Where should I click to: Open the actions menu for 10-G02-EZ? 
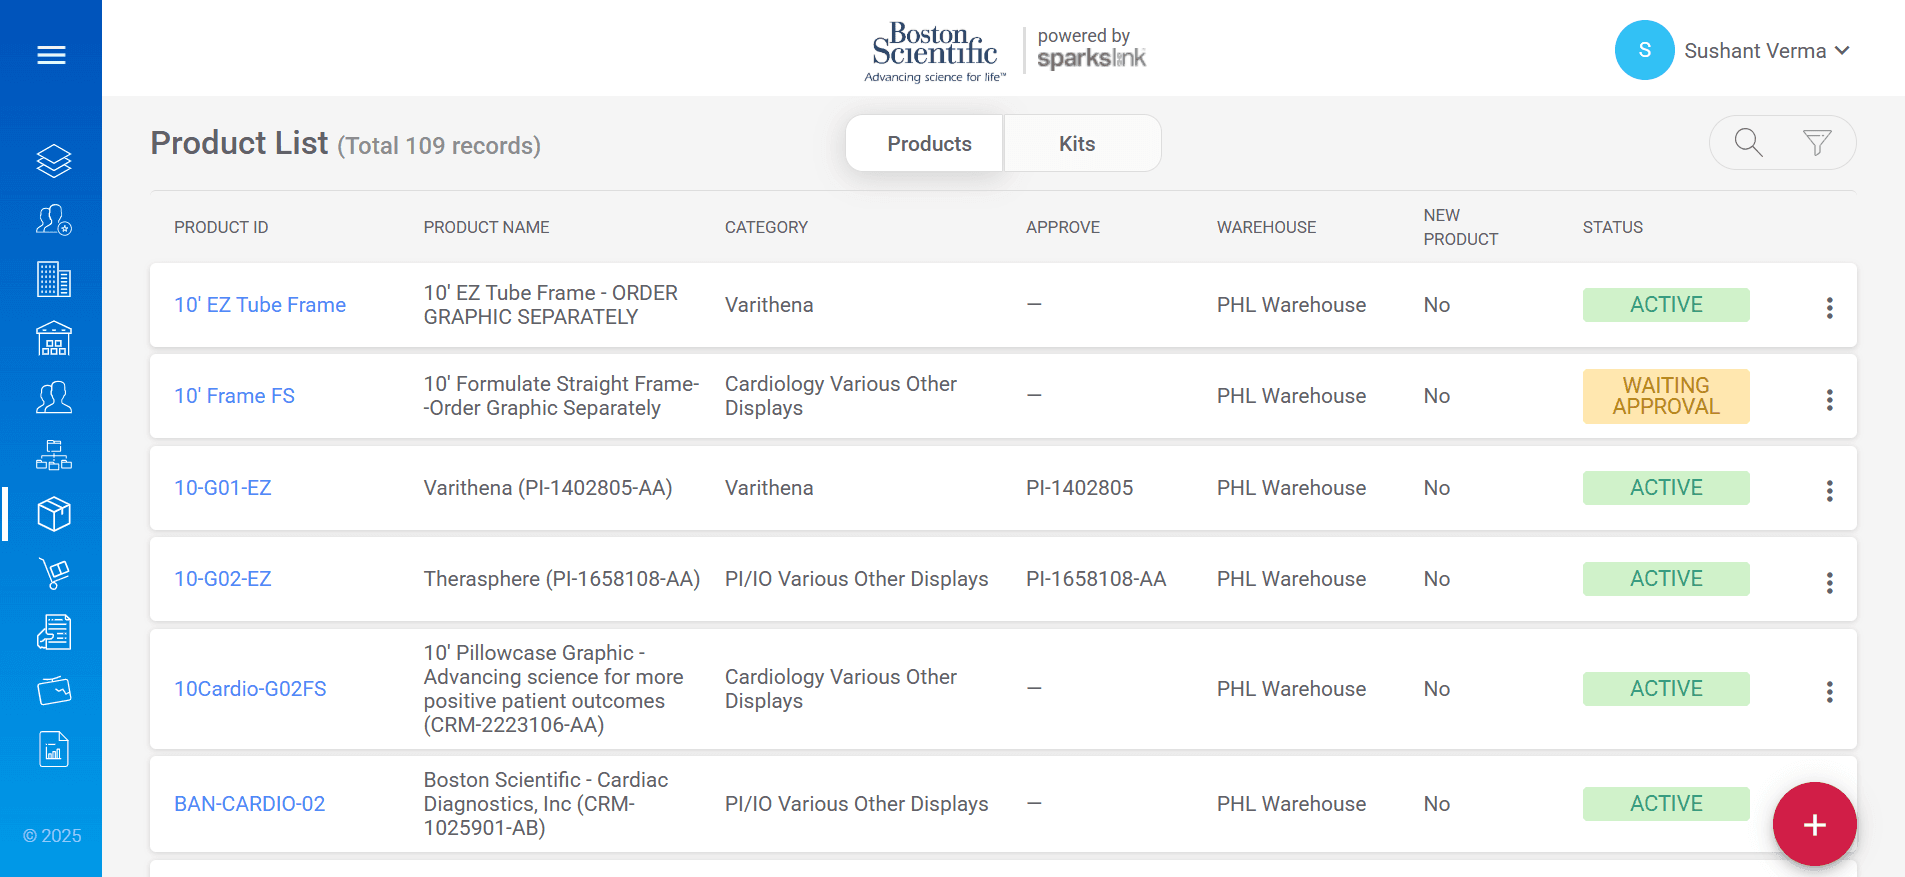1829,582
